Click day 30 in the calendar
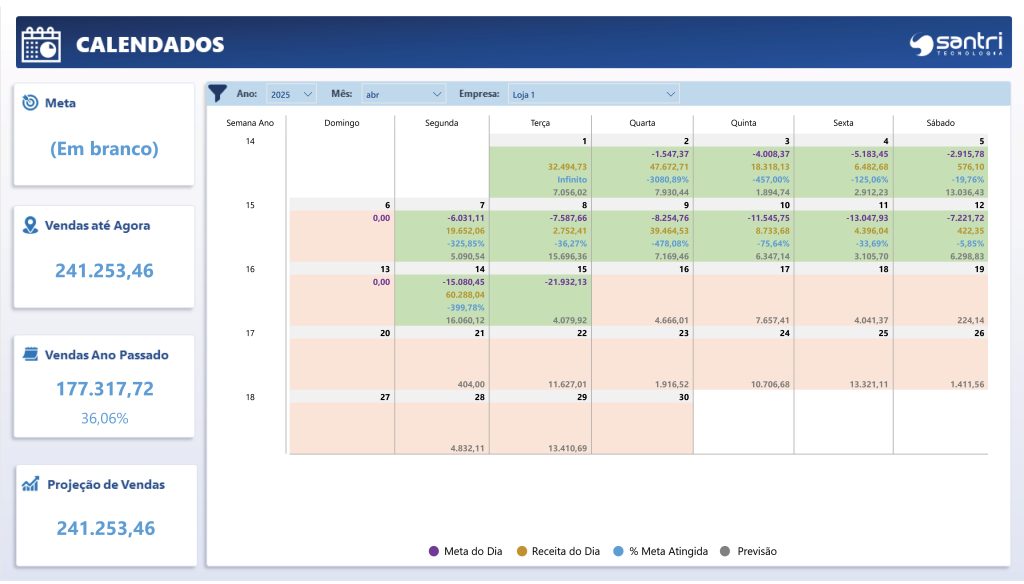Viewport: 1024px width, 584px height. (684, 397)
